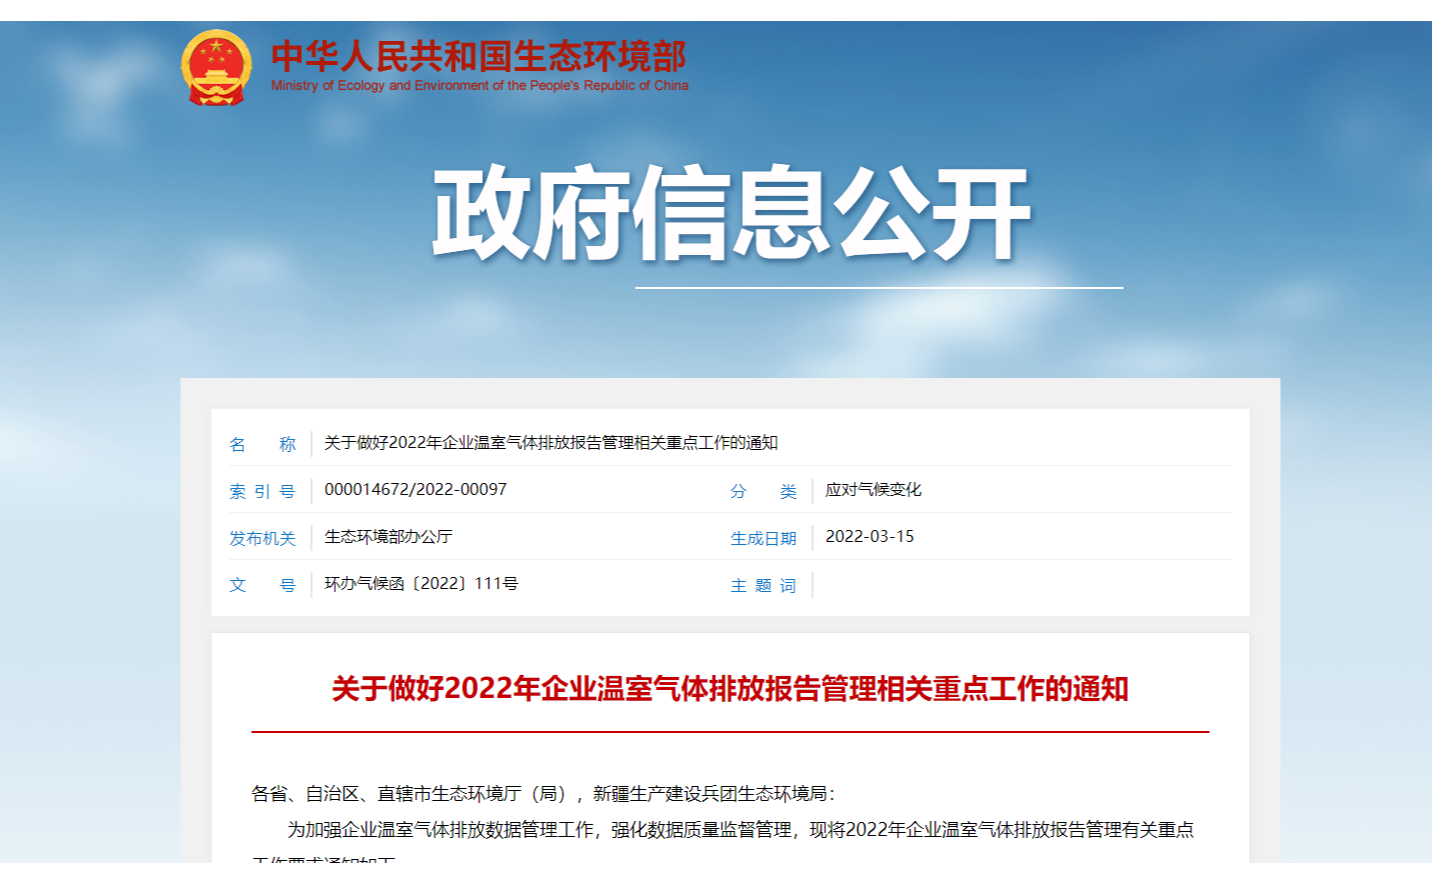Click the body paragraph starting 为加强企业温室气体
This screenshot has width=1433, height=887.
[x=740, y=830]
